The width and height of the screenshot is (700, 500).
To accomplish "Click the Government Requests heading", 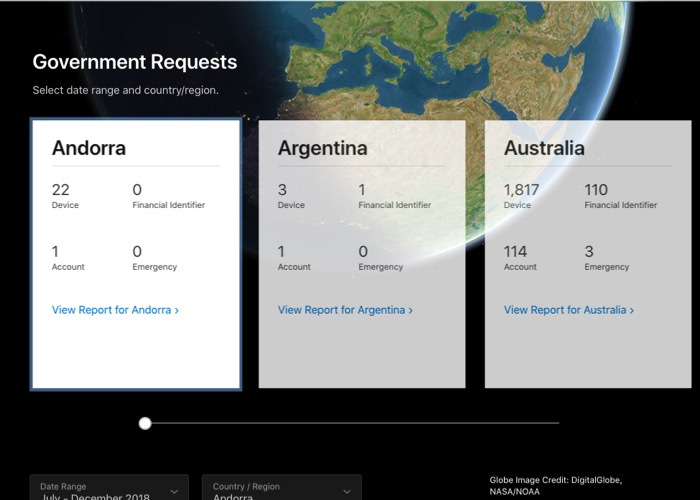I will [x=135, y=62].
